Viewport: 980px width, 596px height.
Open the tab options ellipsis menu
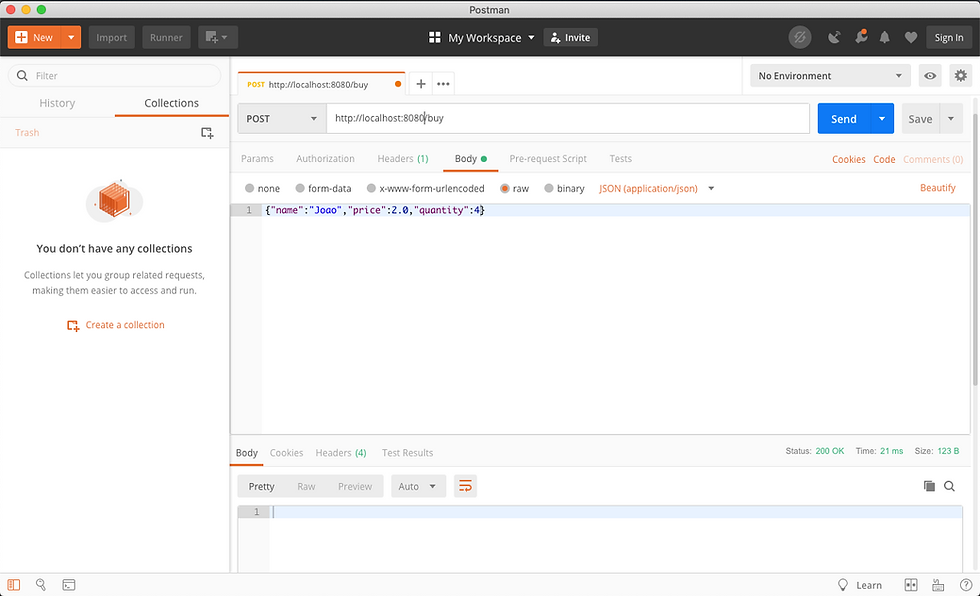point(443,84)
